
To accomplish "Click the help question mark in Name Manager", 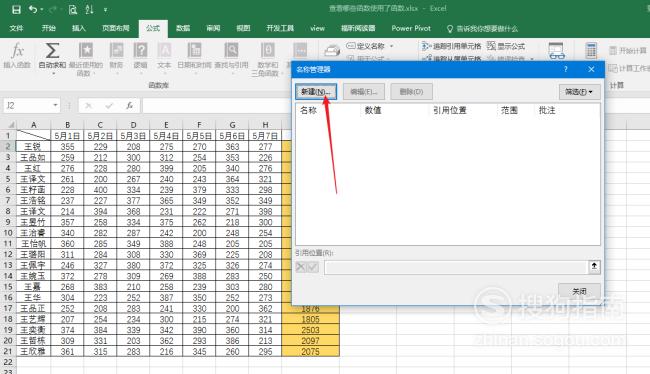I will pyautogui.click(x=566, y=69).
